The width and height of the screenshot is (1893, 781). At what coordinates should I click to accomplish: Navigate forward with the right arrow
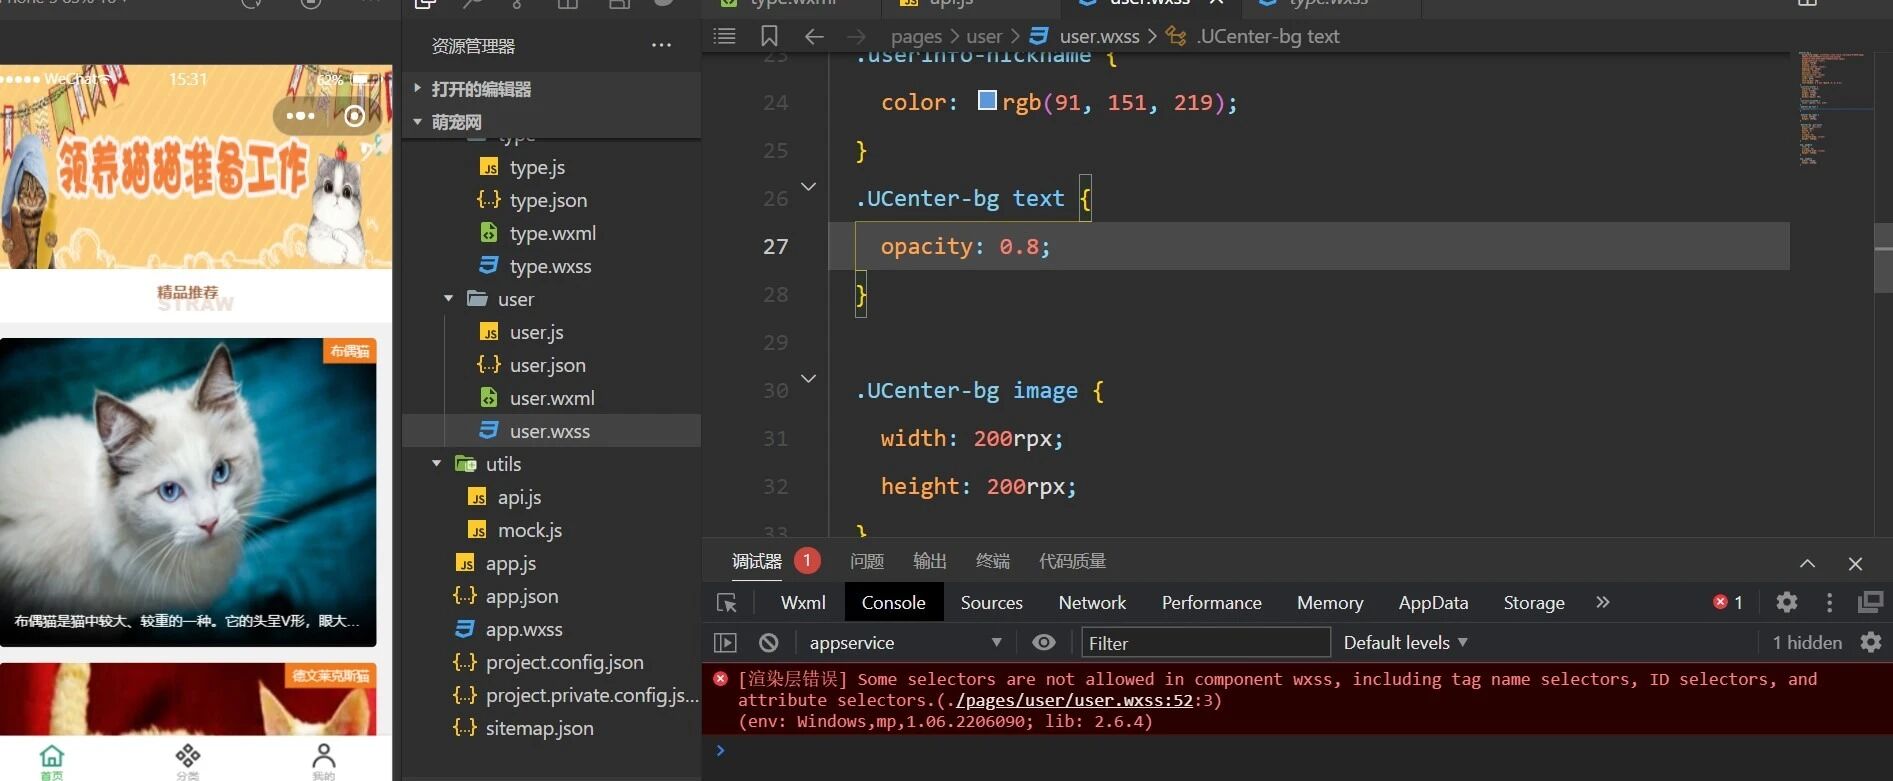point(856,36)
